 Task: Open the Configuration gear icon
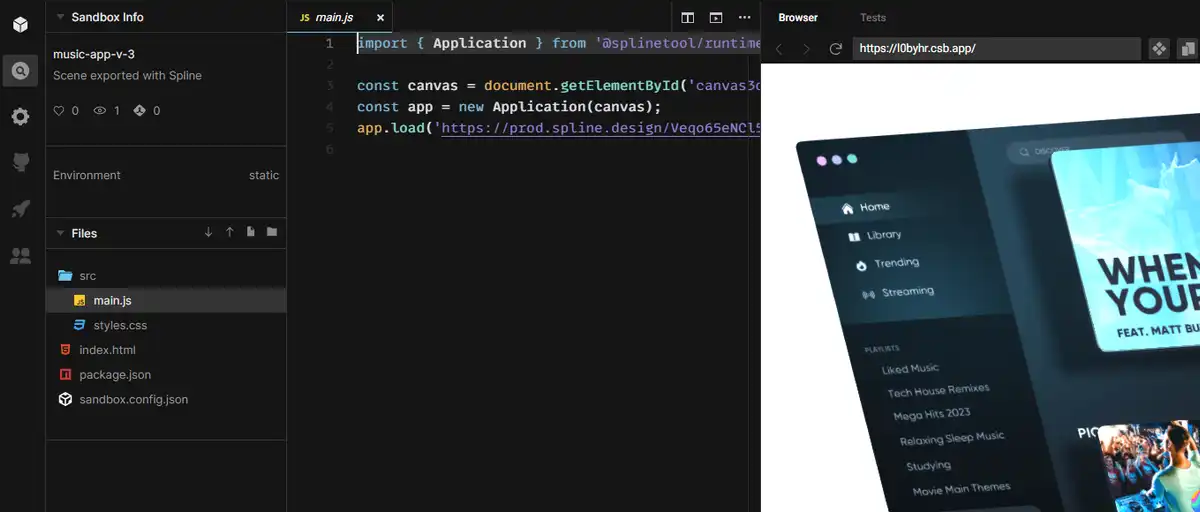[x=20, y=117]
